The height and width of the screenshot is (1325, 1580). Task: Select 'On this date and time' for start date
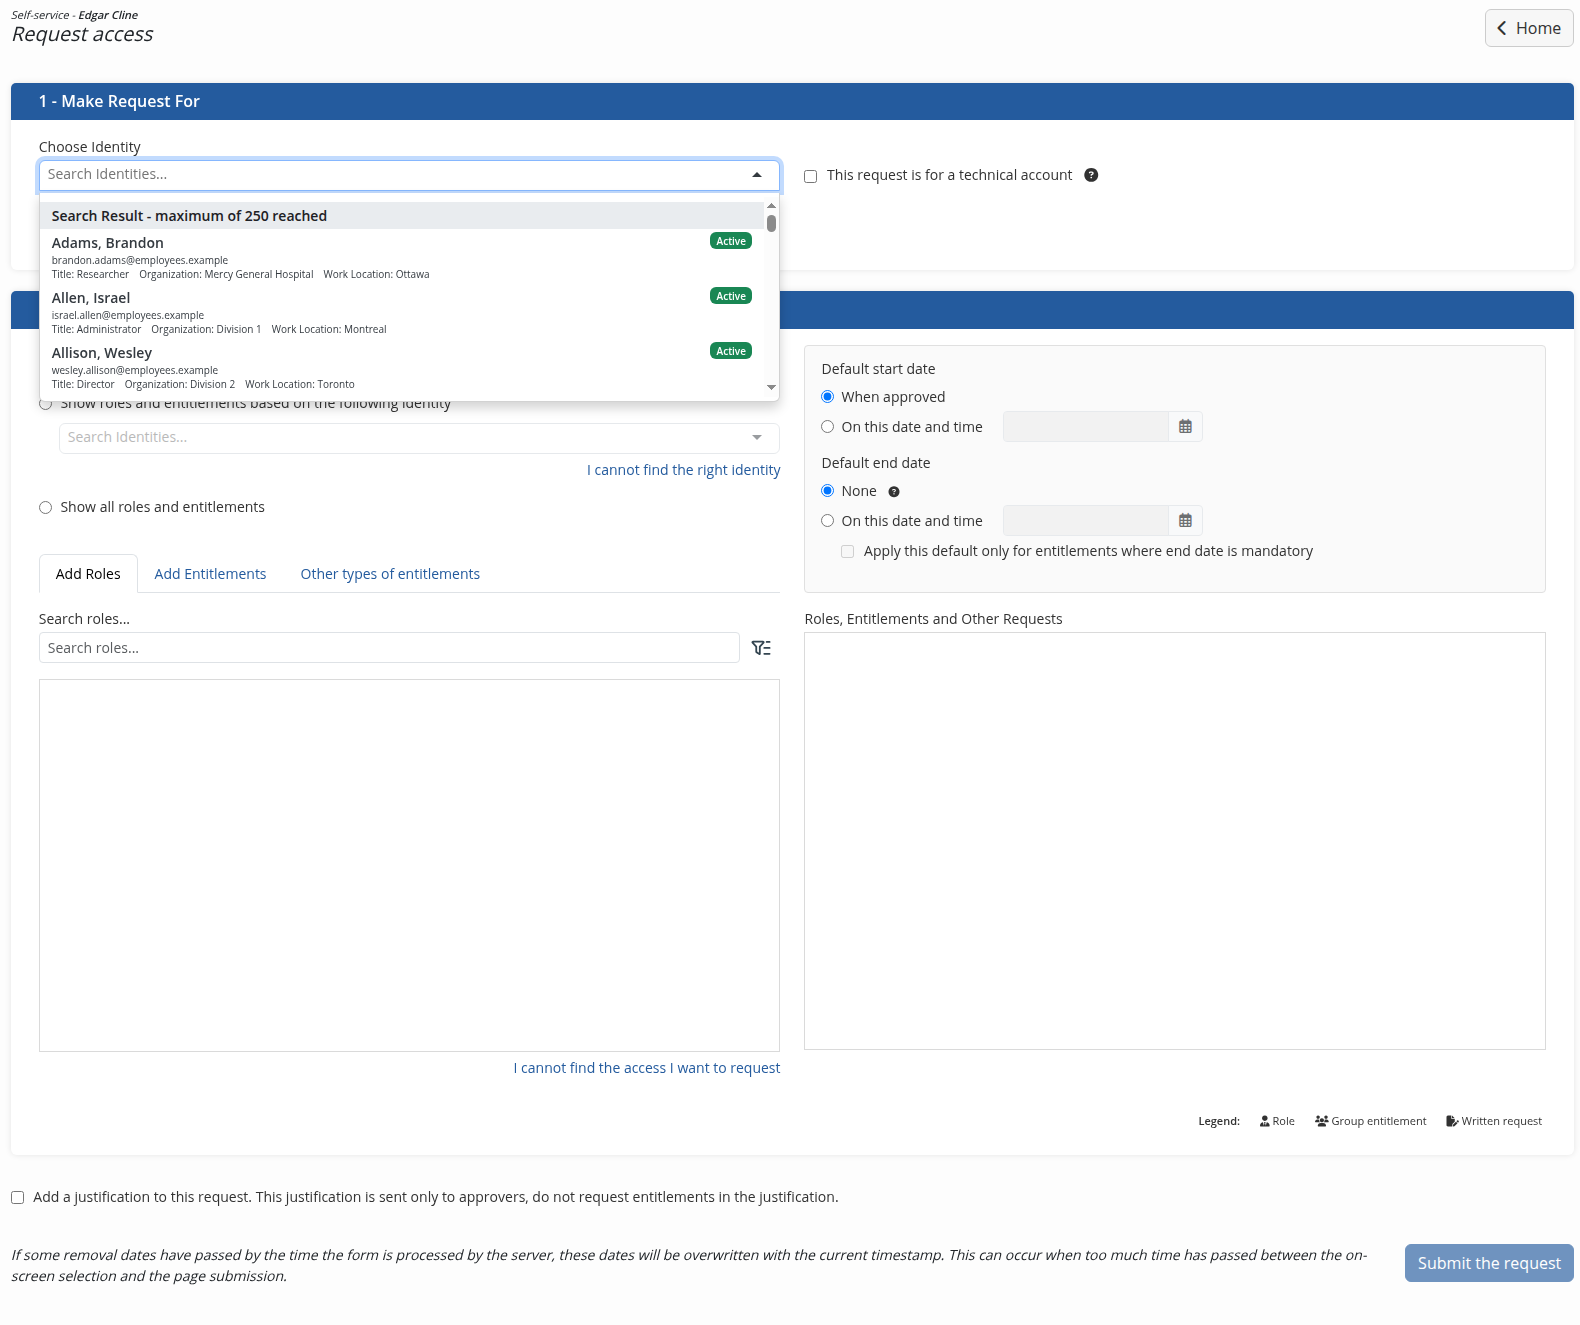(x=827, y=427)
